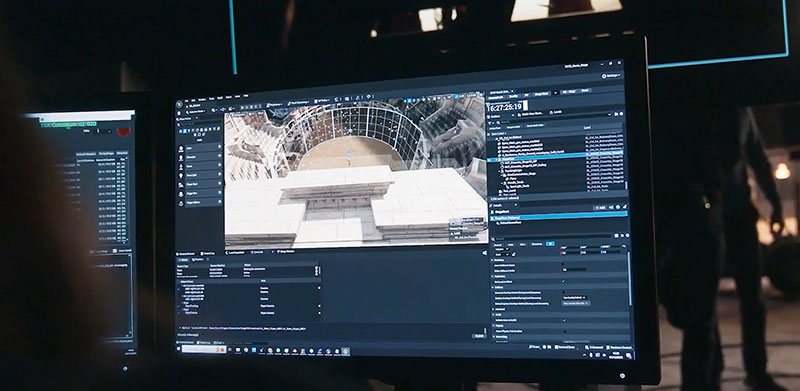
Task: Click the Add component button in Details
Action: click(x=601, y=207)
